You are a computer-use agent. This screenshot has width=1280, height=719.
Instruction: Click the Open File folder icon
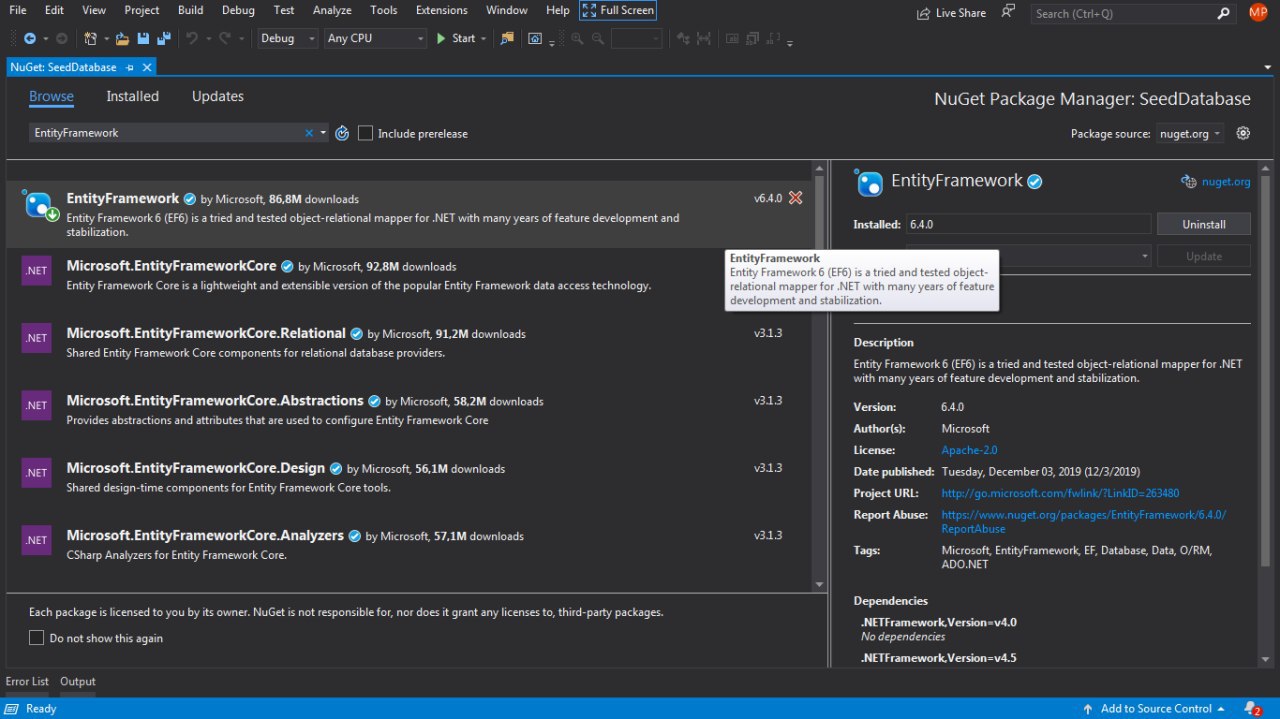tap(122, 38)
